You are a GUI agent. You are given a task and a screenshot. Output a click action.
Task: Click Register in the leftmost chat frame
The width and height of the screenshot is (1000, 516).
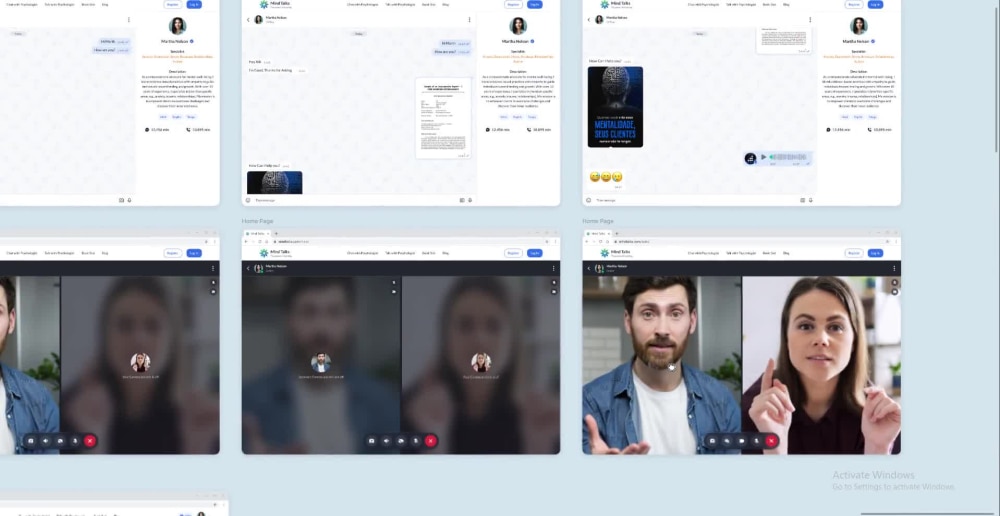tap(173, 4)
